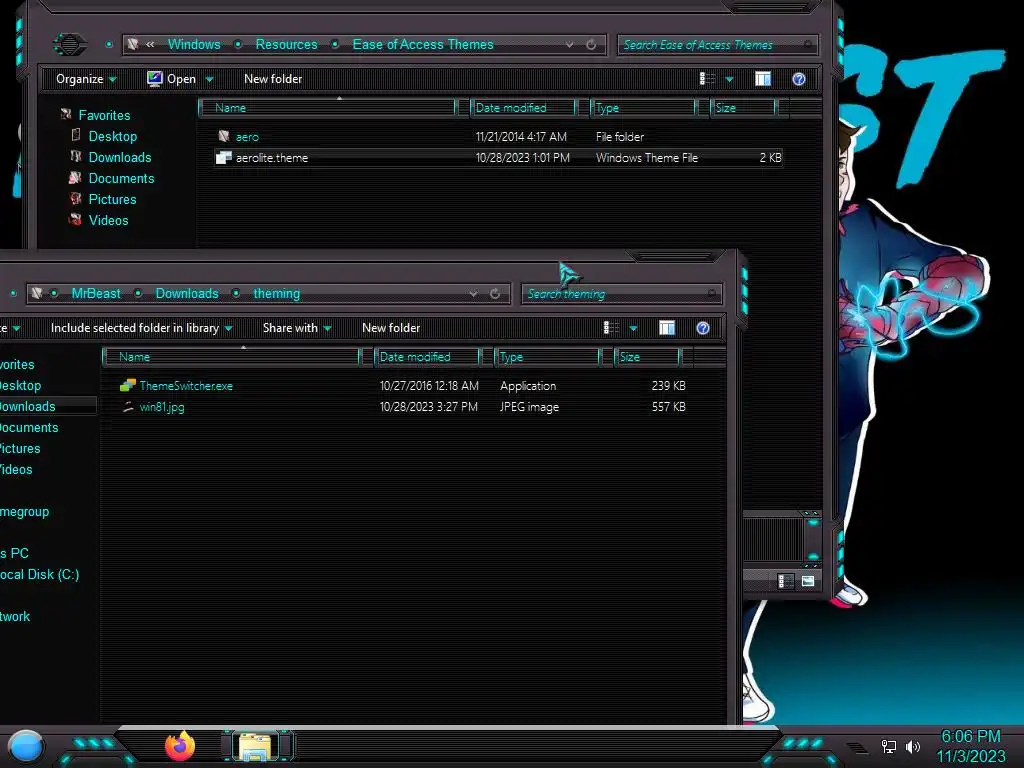The height and width of the screenshot is (768, 1024).
Task: Sort by Size column in Ease of Access Themes window
Action: tap(743, 108)
